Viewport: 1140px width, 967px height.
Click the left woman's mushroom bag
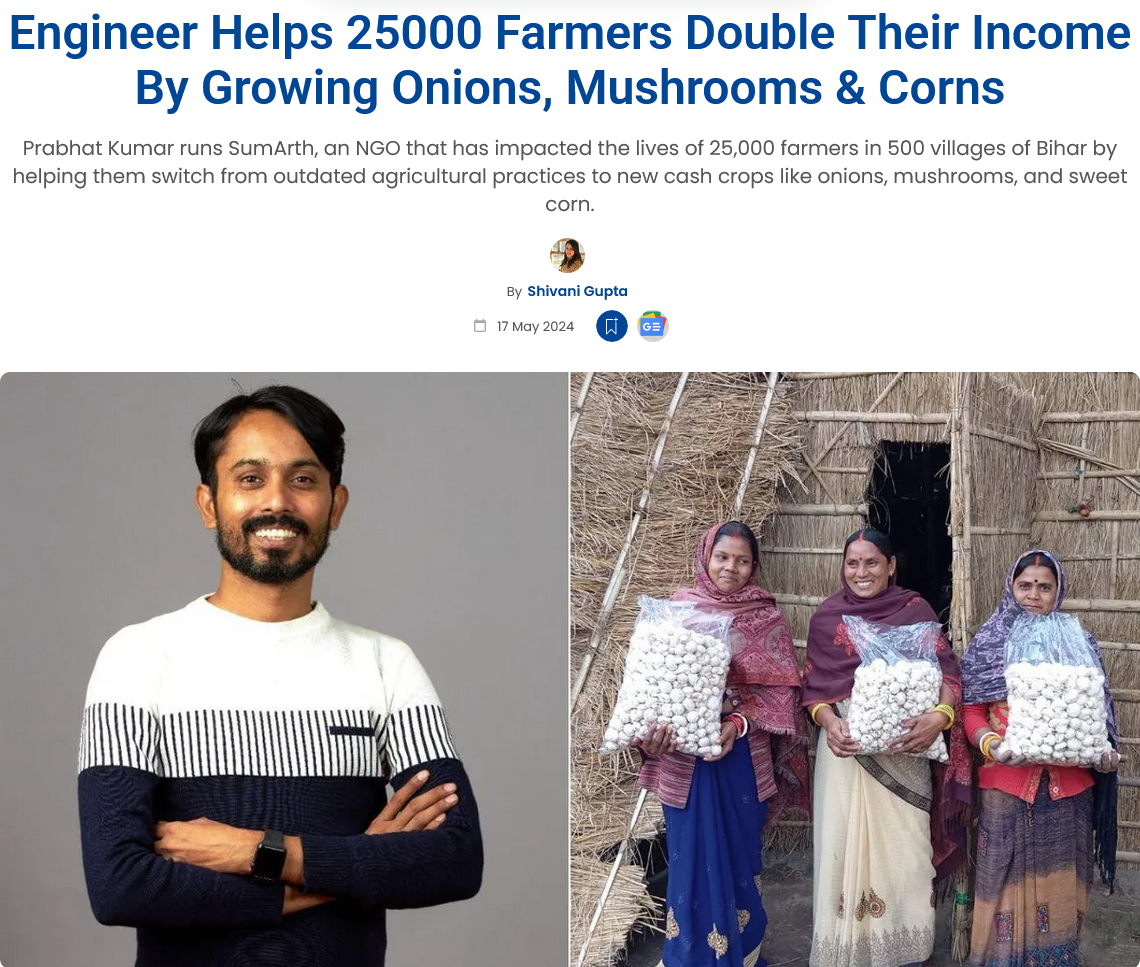669,678
